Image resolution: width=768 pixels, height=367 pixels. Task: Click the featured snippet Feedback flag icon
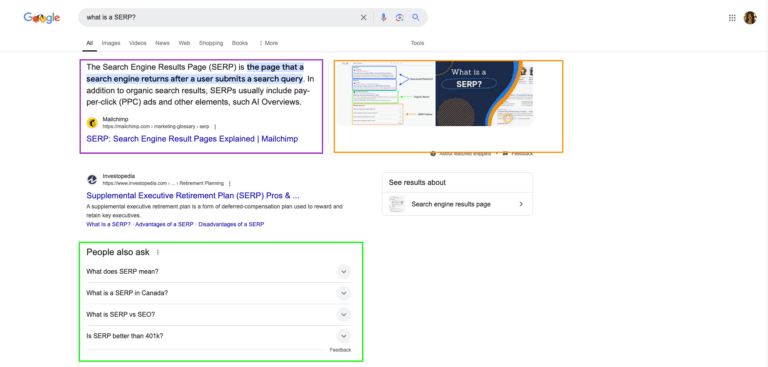pyautogui.click(x=505, y=154)
